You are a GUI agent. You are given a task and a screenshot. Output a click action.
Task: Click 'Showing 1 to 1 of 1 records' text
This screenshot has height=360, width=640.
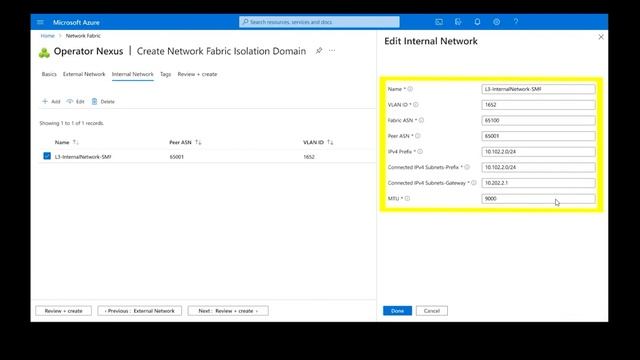[71, 123]
